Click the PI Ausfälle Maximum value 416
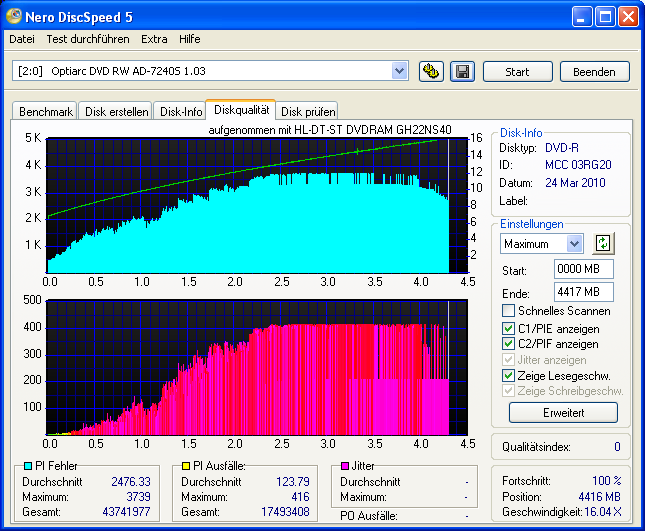645x531 pixels. (x=300, y=497)
